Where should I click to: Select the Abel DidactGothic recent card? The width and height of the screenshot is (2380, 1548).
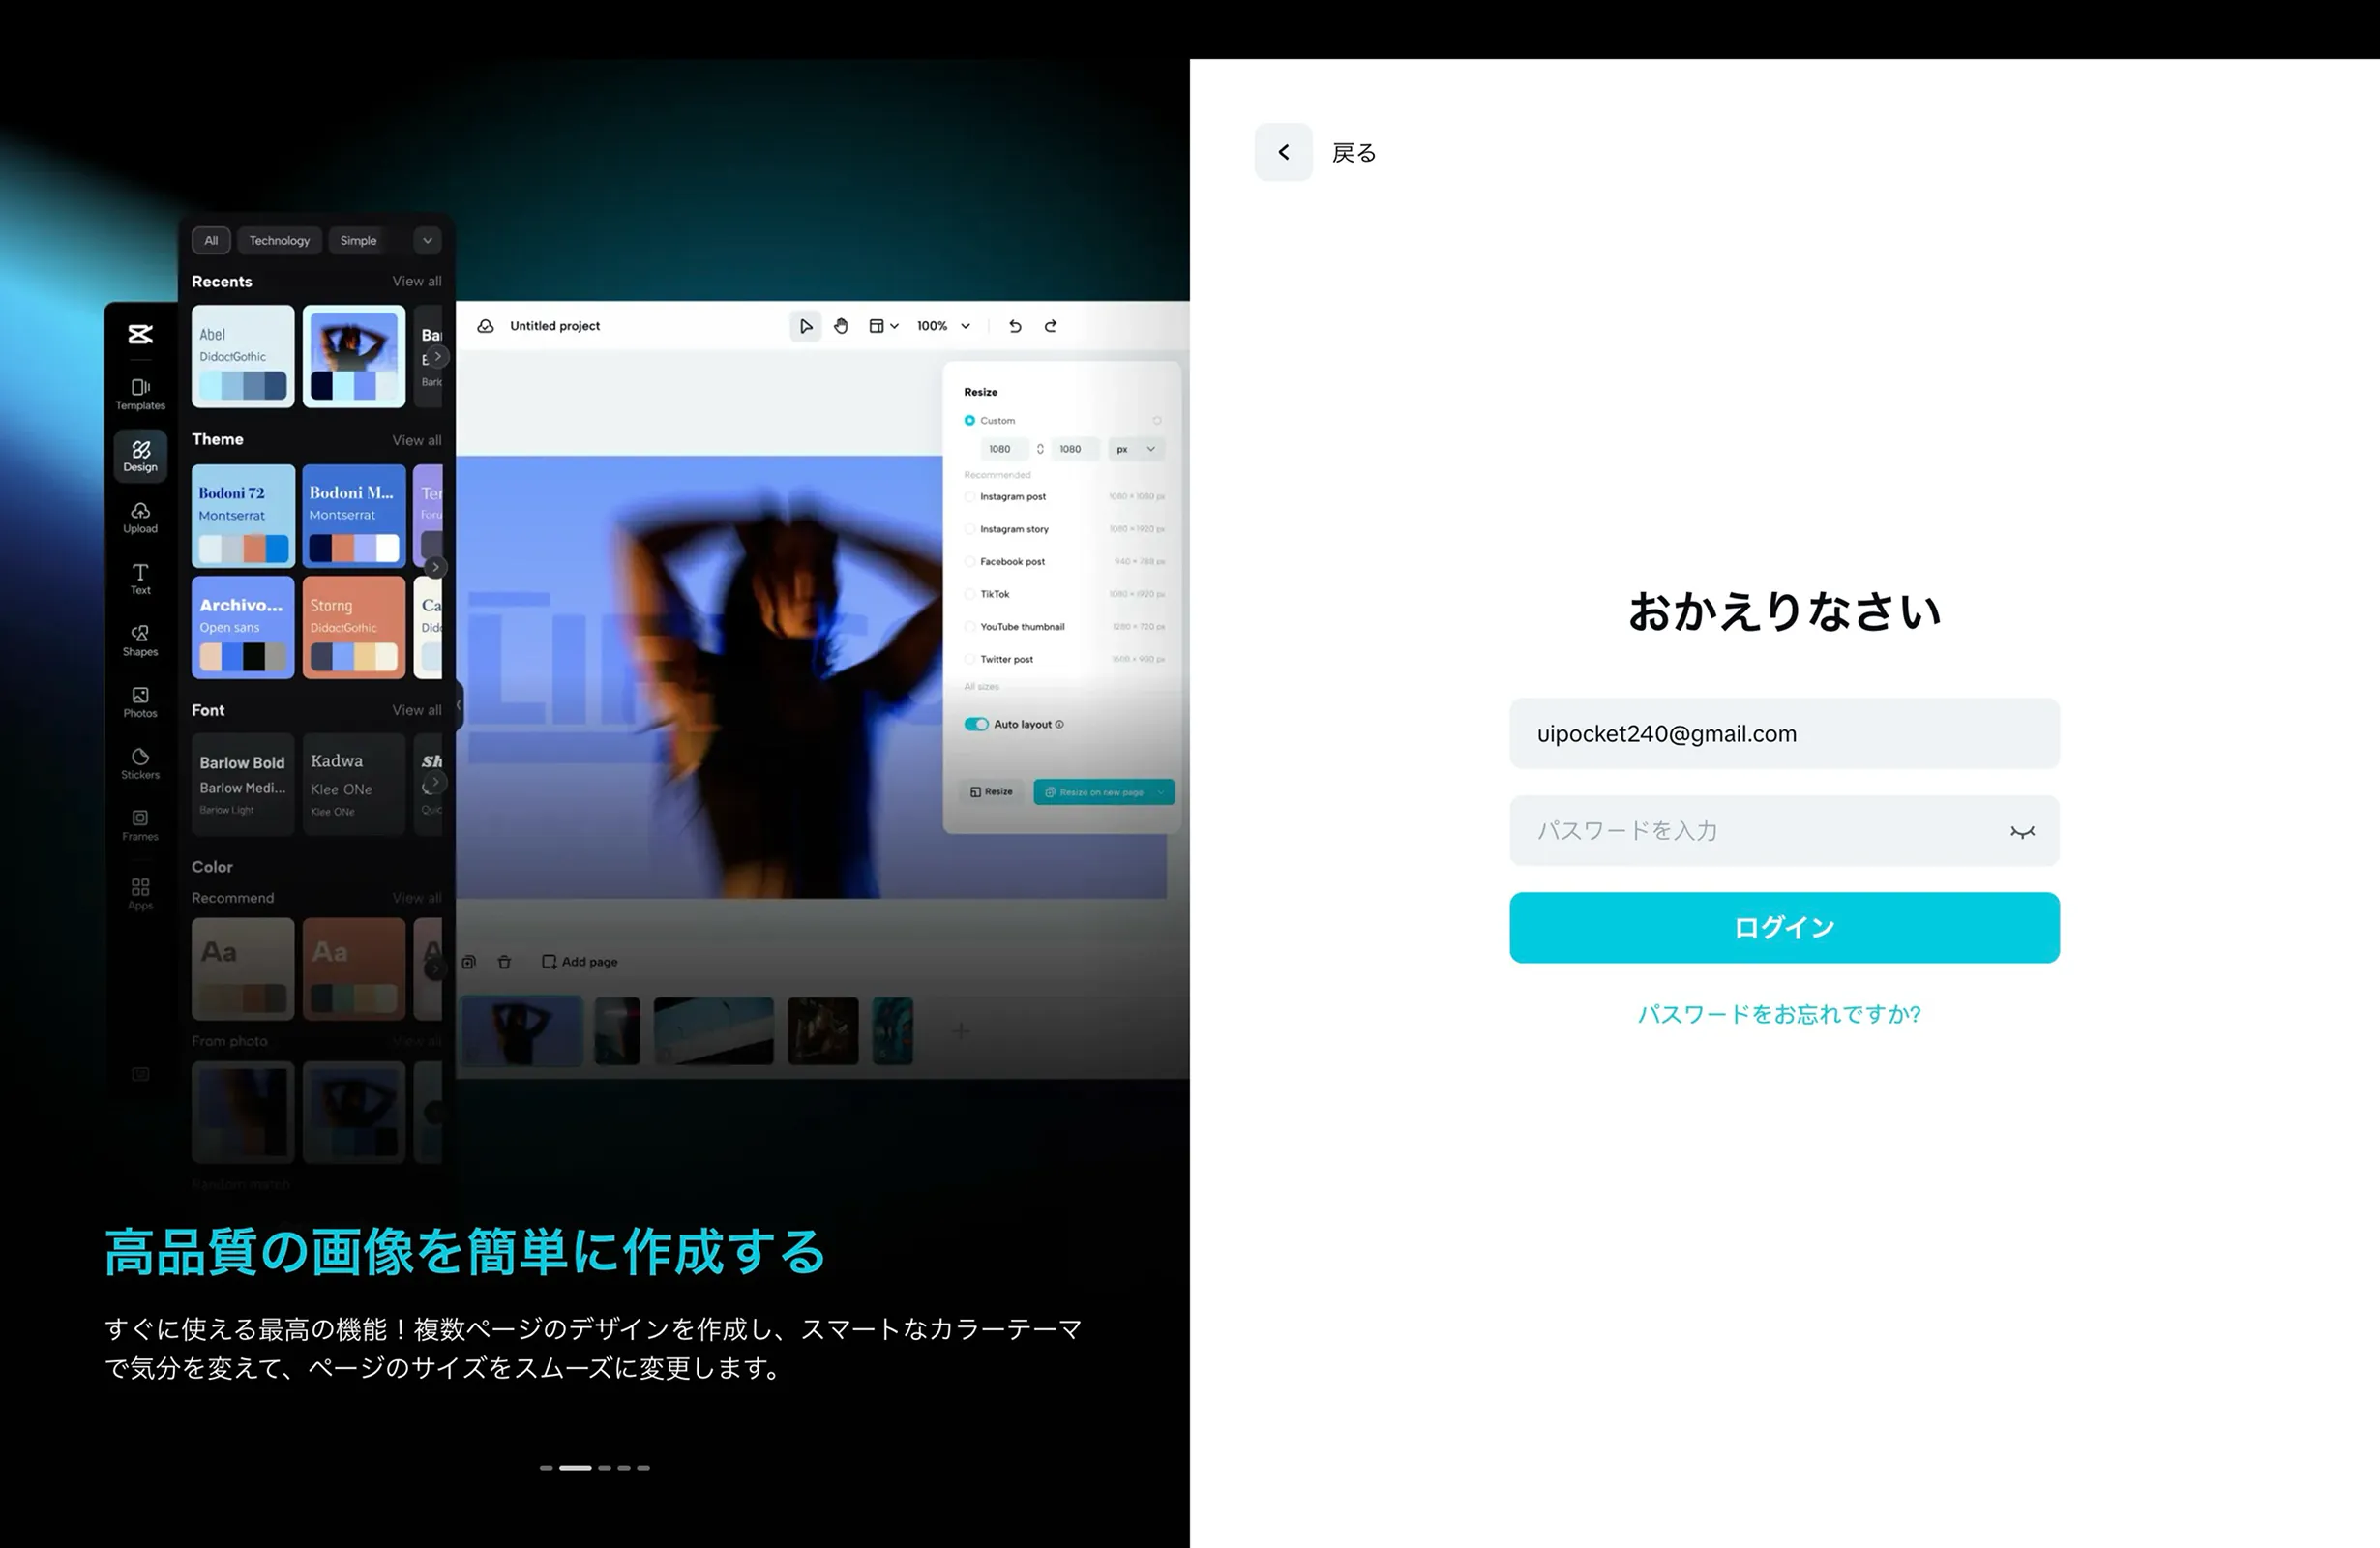[x=243, y=356]
